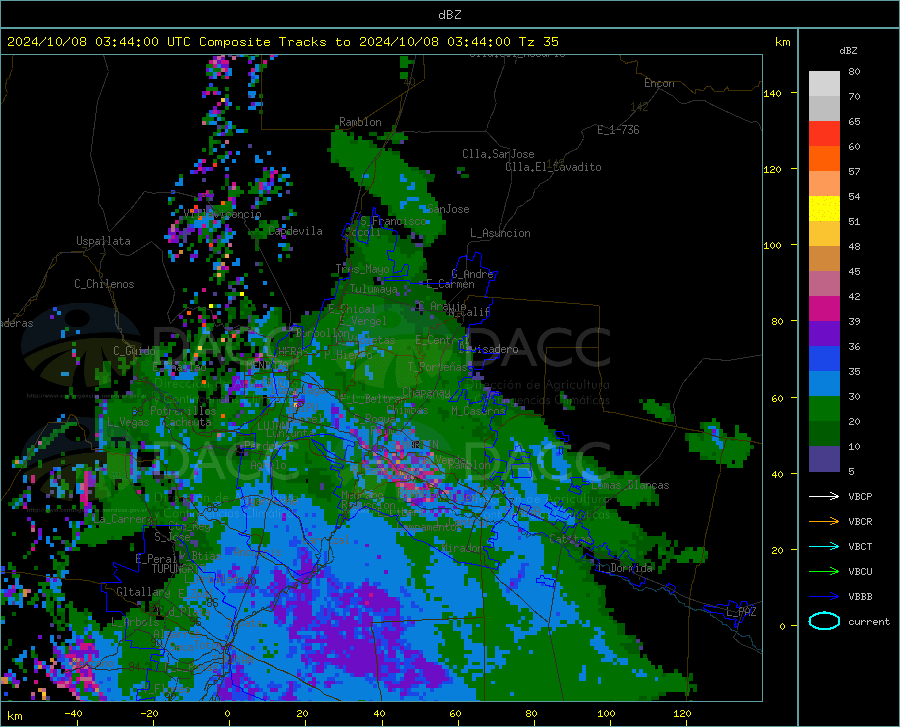The image size is (900, 727).
Task: Click the 'SanJose' label on the map
Action: [x=448, y=209]
